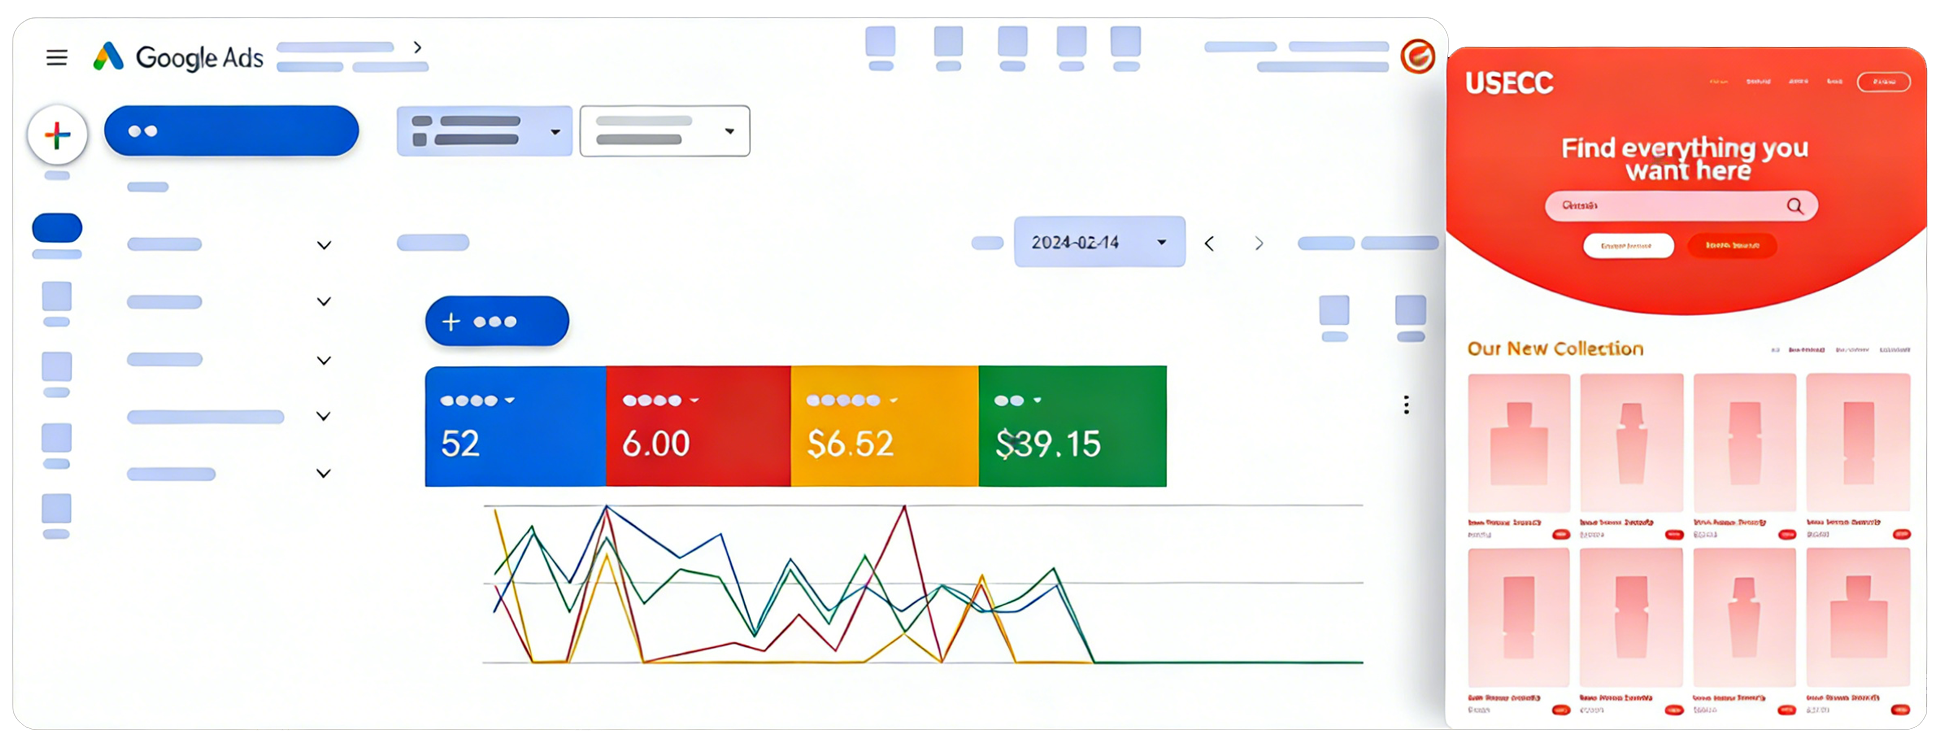Open the 2024-02-14 date dropdown

click(x=1100, y=242)
